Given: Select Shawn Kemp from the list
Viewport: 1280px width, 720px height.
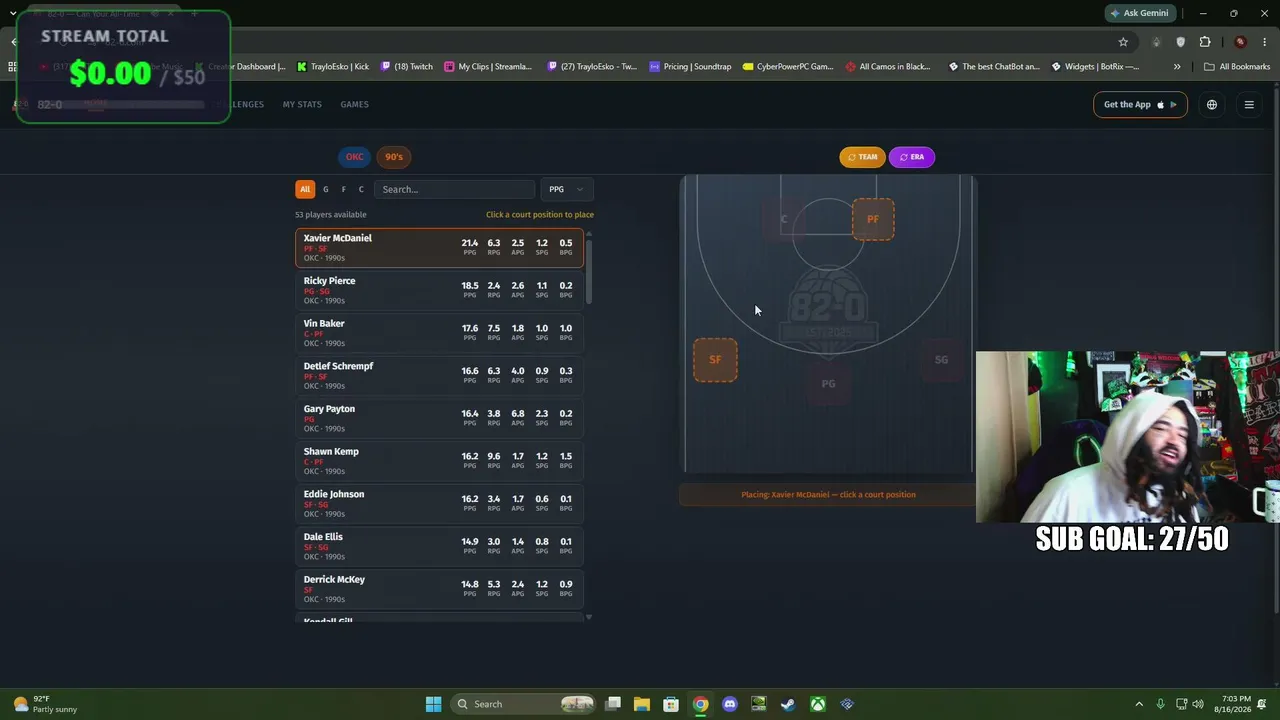Looking at the screenshot, I should point(439,461).
